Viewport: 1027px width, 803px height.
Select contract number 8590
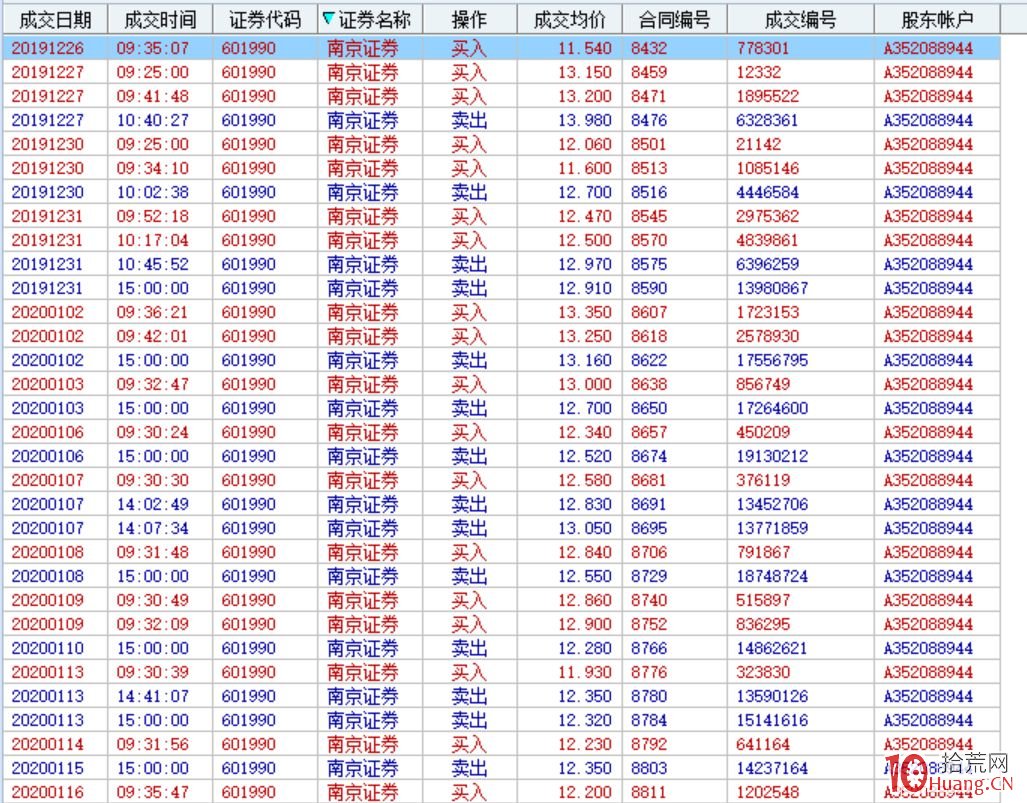[649, 289]
